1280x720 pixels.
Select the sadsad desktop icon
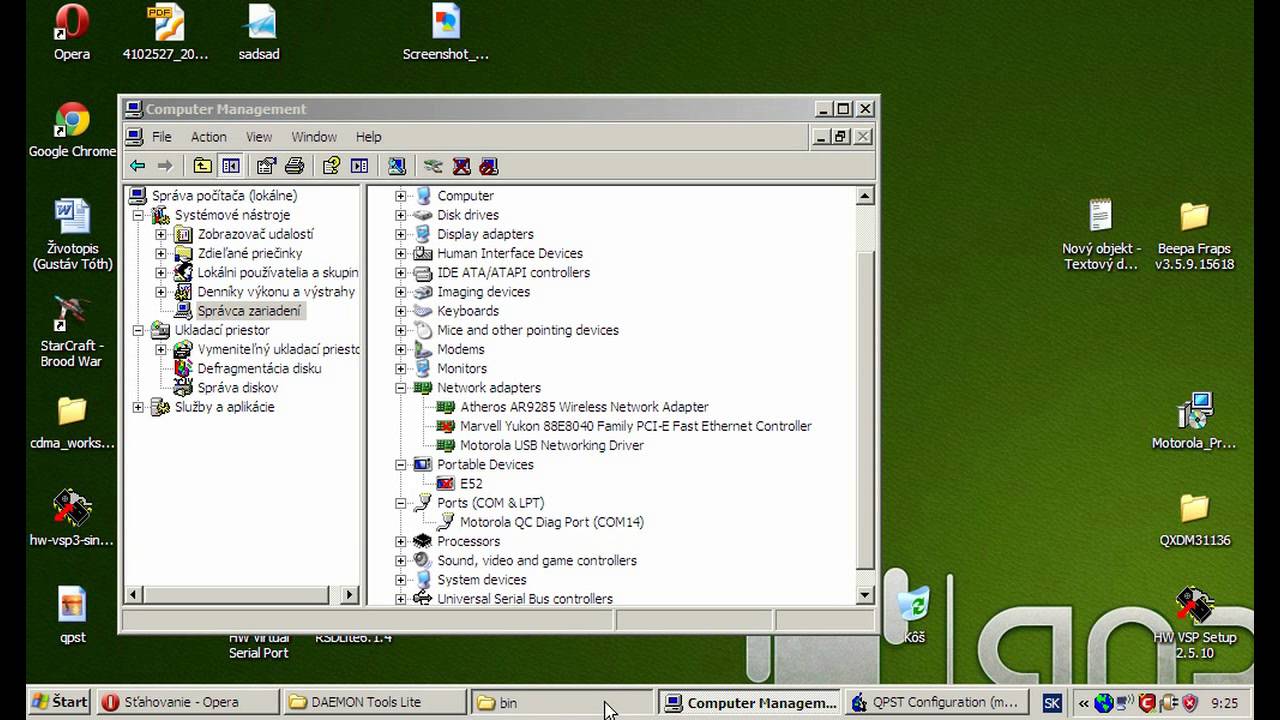coord(259,33)
